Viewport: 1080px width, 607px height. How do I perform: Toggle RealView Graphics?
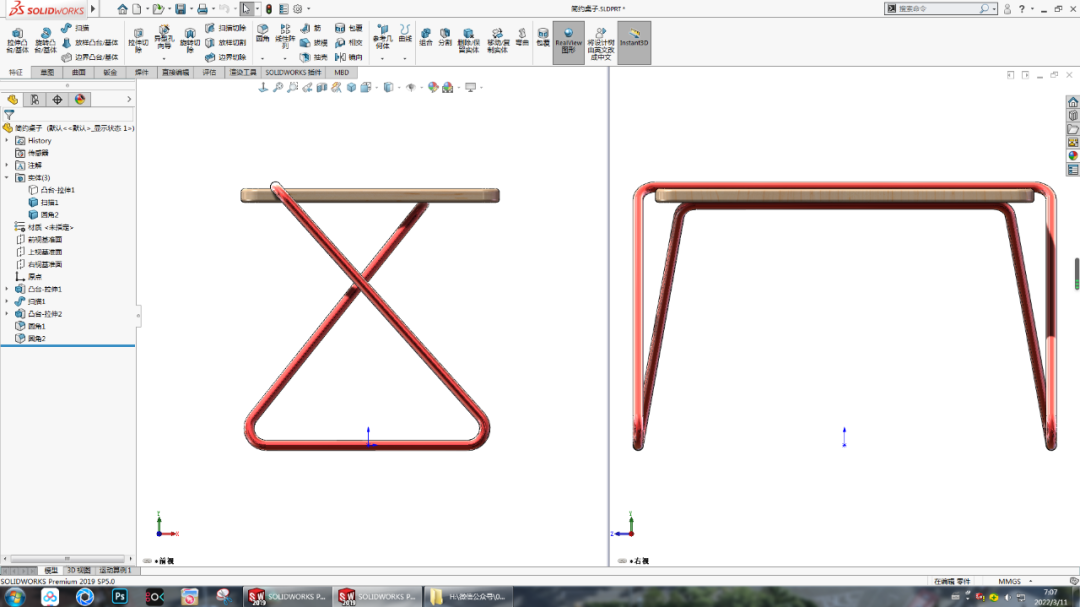(x=568, y=42)
